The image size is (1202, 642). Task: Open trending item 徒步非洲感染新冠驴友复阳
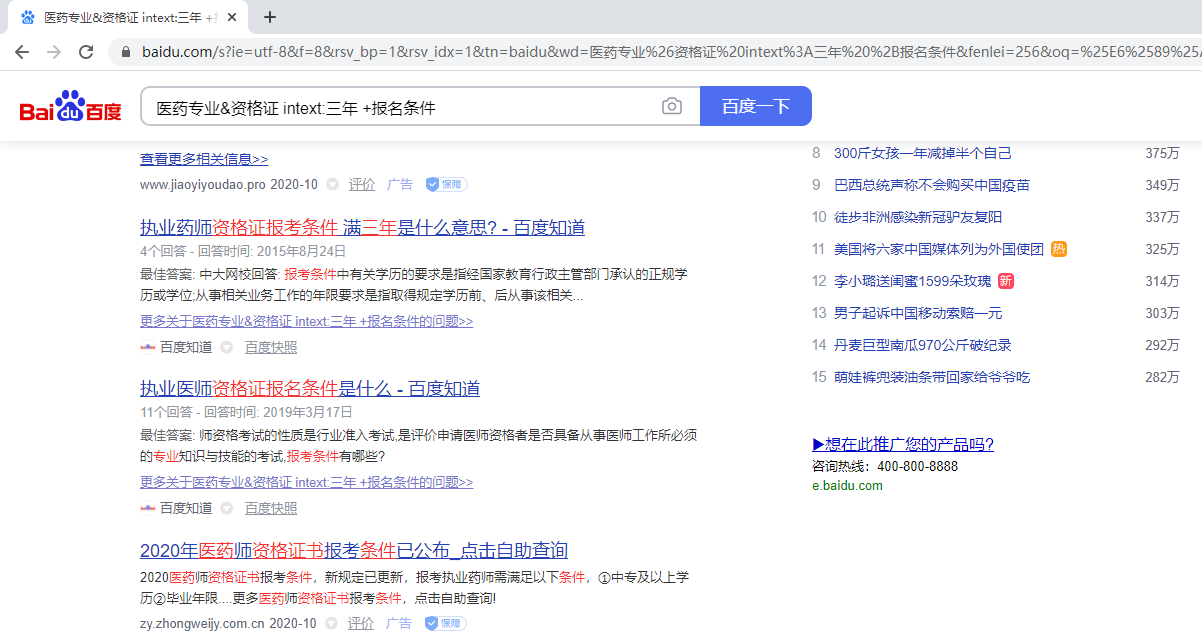(918, 217)
